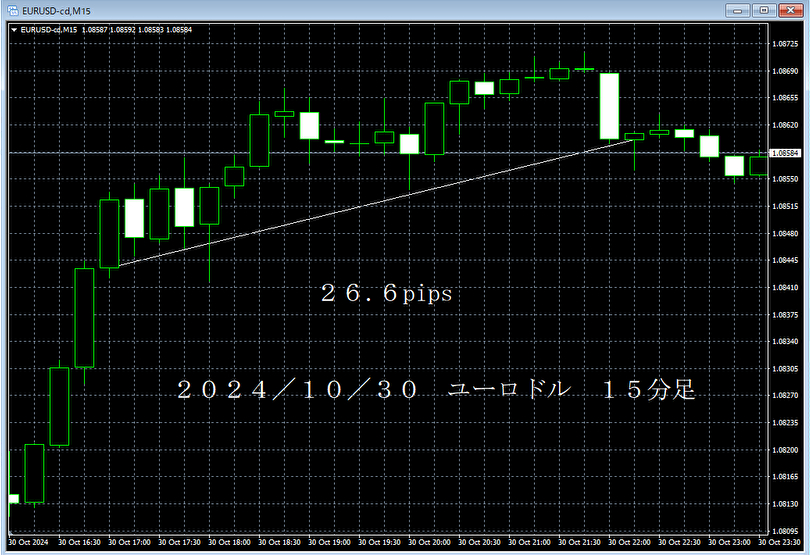
Task: Click the 30 Oct 23:30 time label
Action: point(780,542)
